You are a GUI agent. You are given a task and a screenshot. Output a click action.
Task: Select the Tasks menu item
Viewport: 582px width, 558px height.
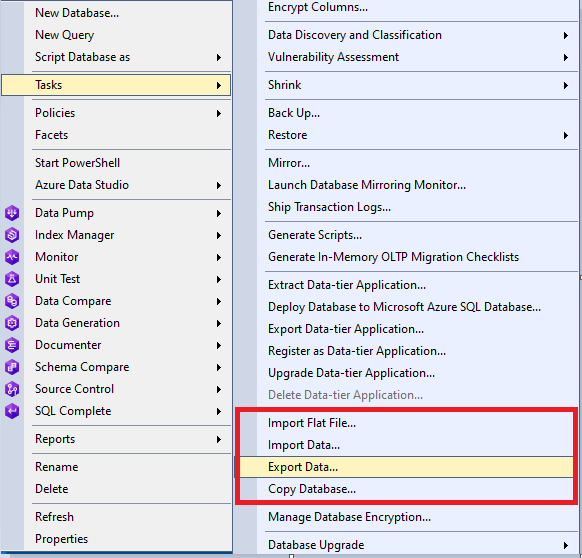click(x=116, y=85)
